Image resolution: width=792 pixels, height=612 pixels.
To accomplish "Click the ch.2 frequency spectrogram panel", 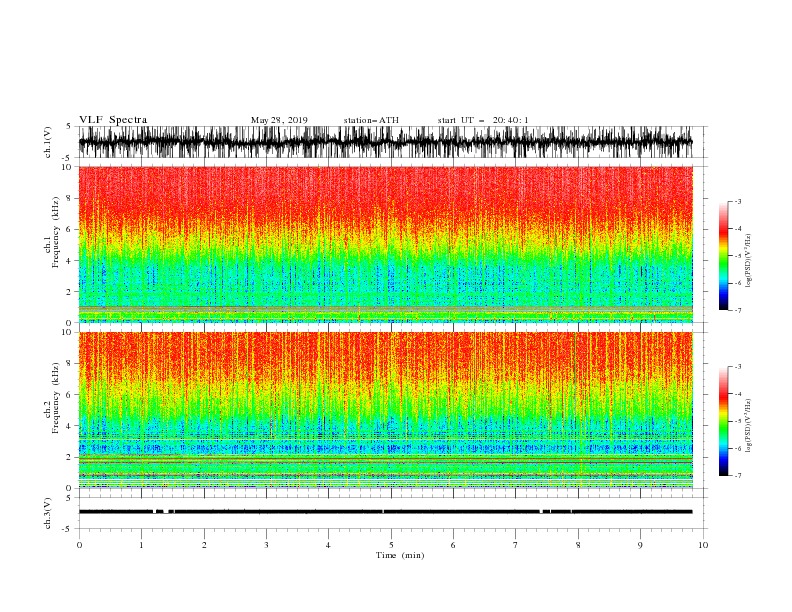I will [x=385, y=410].
